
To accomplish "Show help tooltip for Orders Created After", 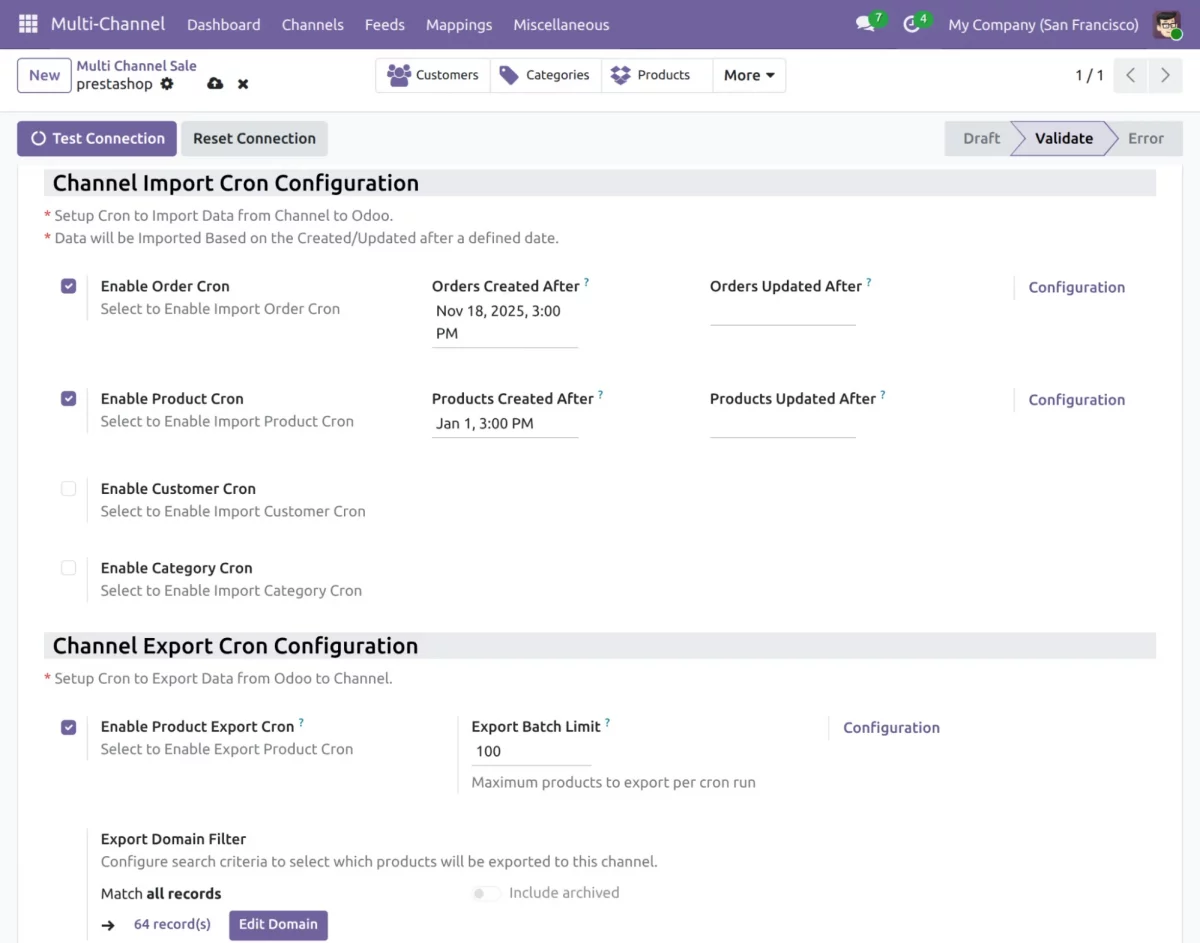I will click(586, 283).
